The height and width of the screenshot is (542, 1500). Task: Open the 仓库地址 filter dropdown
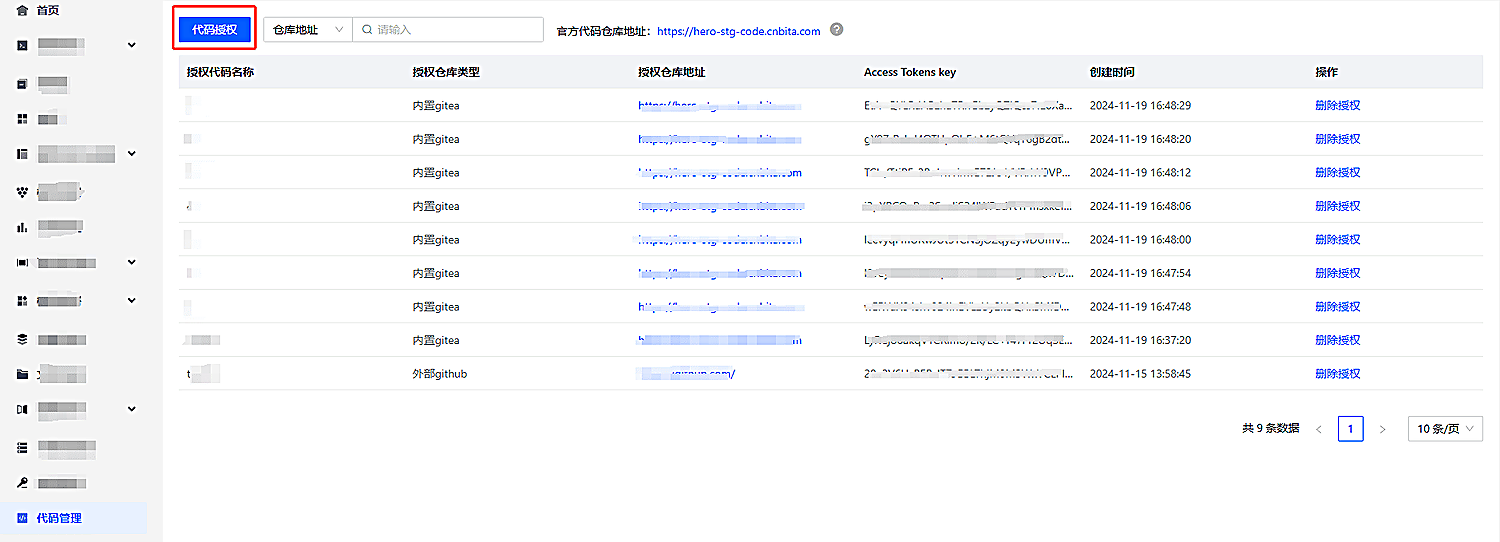pyautogui.click(x=308, y=30)
